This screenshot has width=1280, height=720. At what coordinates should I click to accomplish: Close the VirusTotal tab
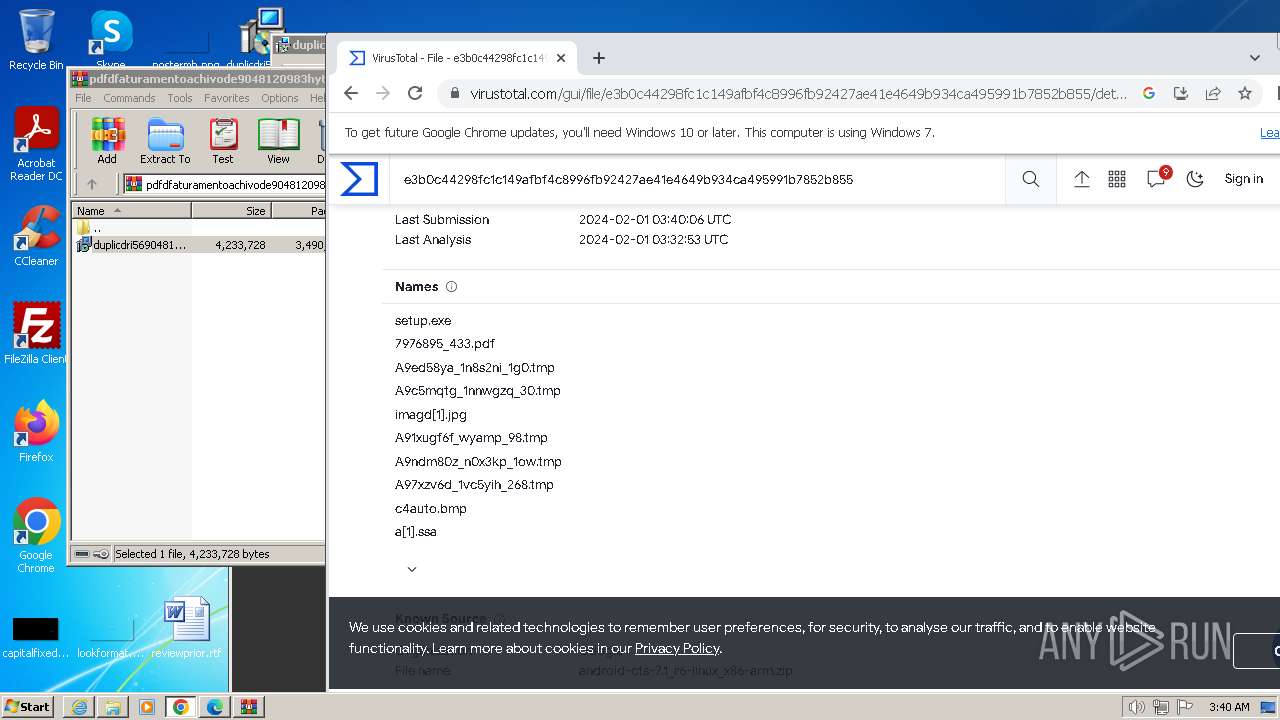(561, 58)
